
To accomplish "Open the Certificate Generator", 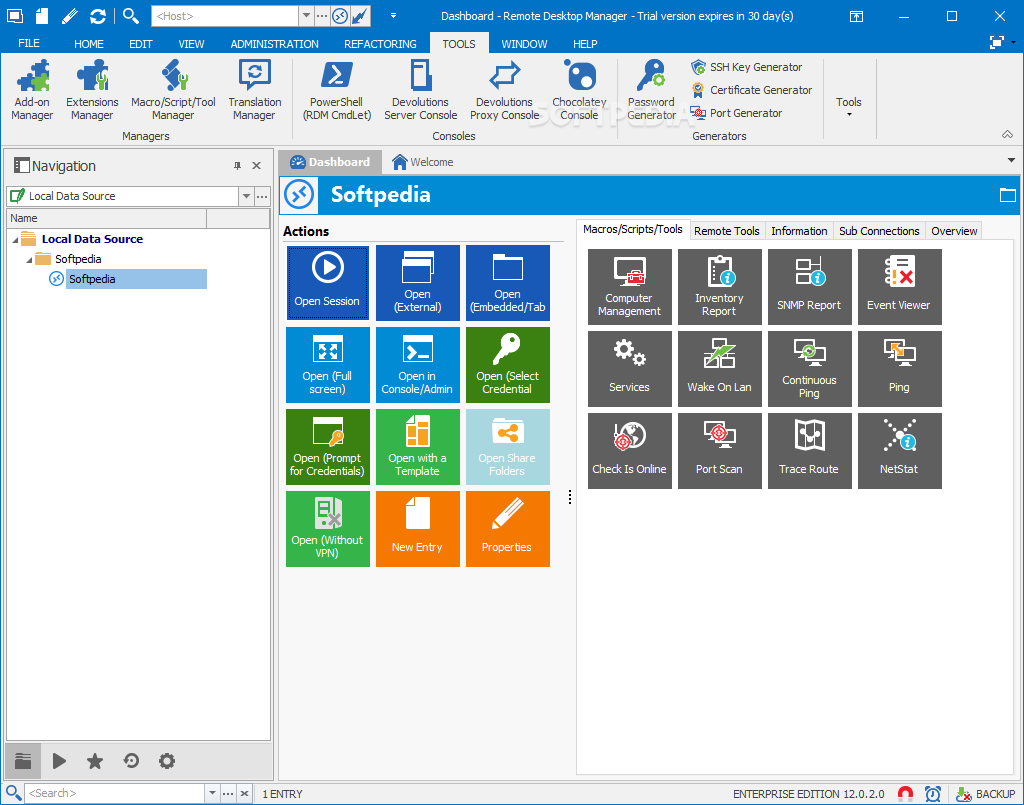I will coord(752,90).
